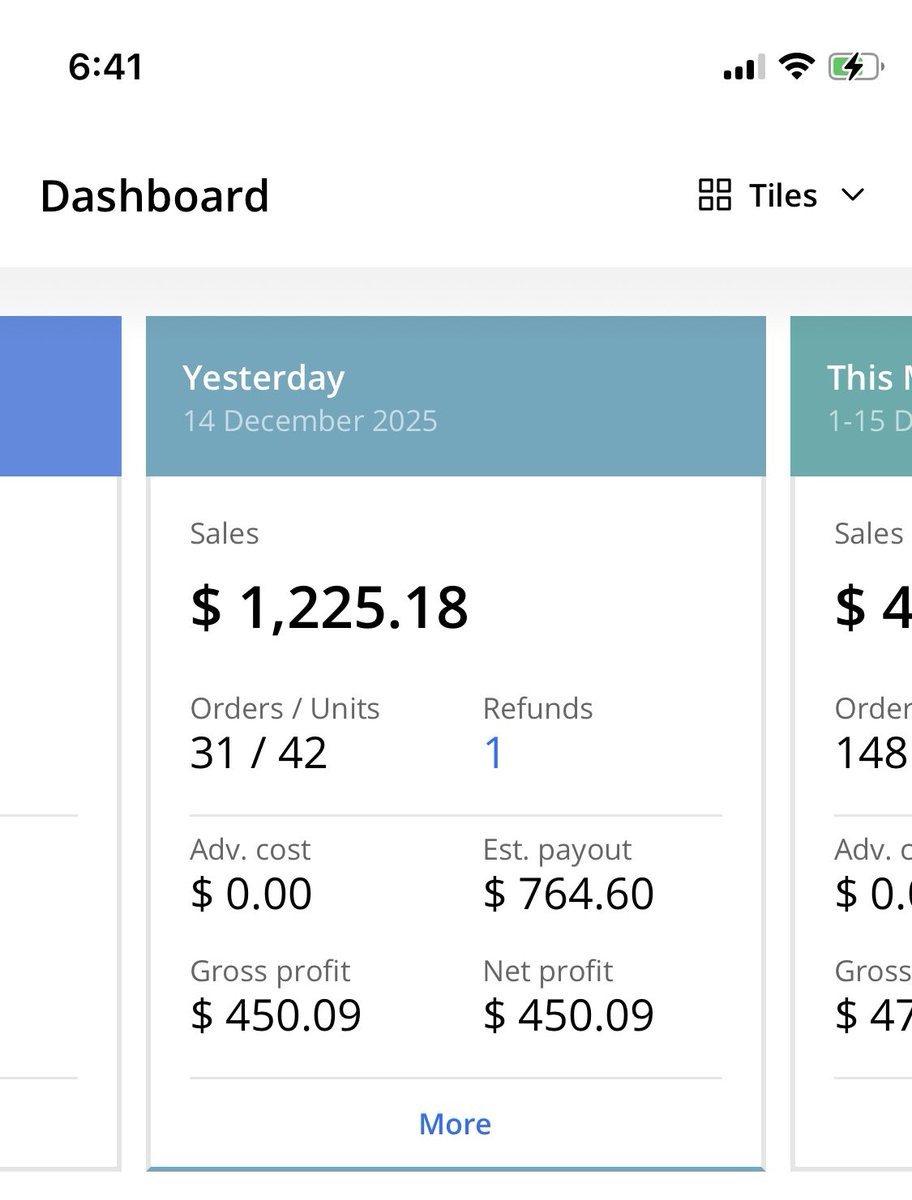Click the 14 December 2025 date subtitle
Image resolution: width=912 pixels, height=1200 pixels.
(x=310, y=421)
